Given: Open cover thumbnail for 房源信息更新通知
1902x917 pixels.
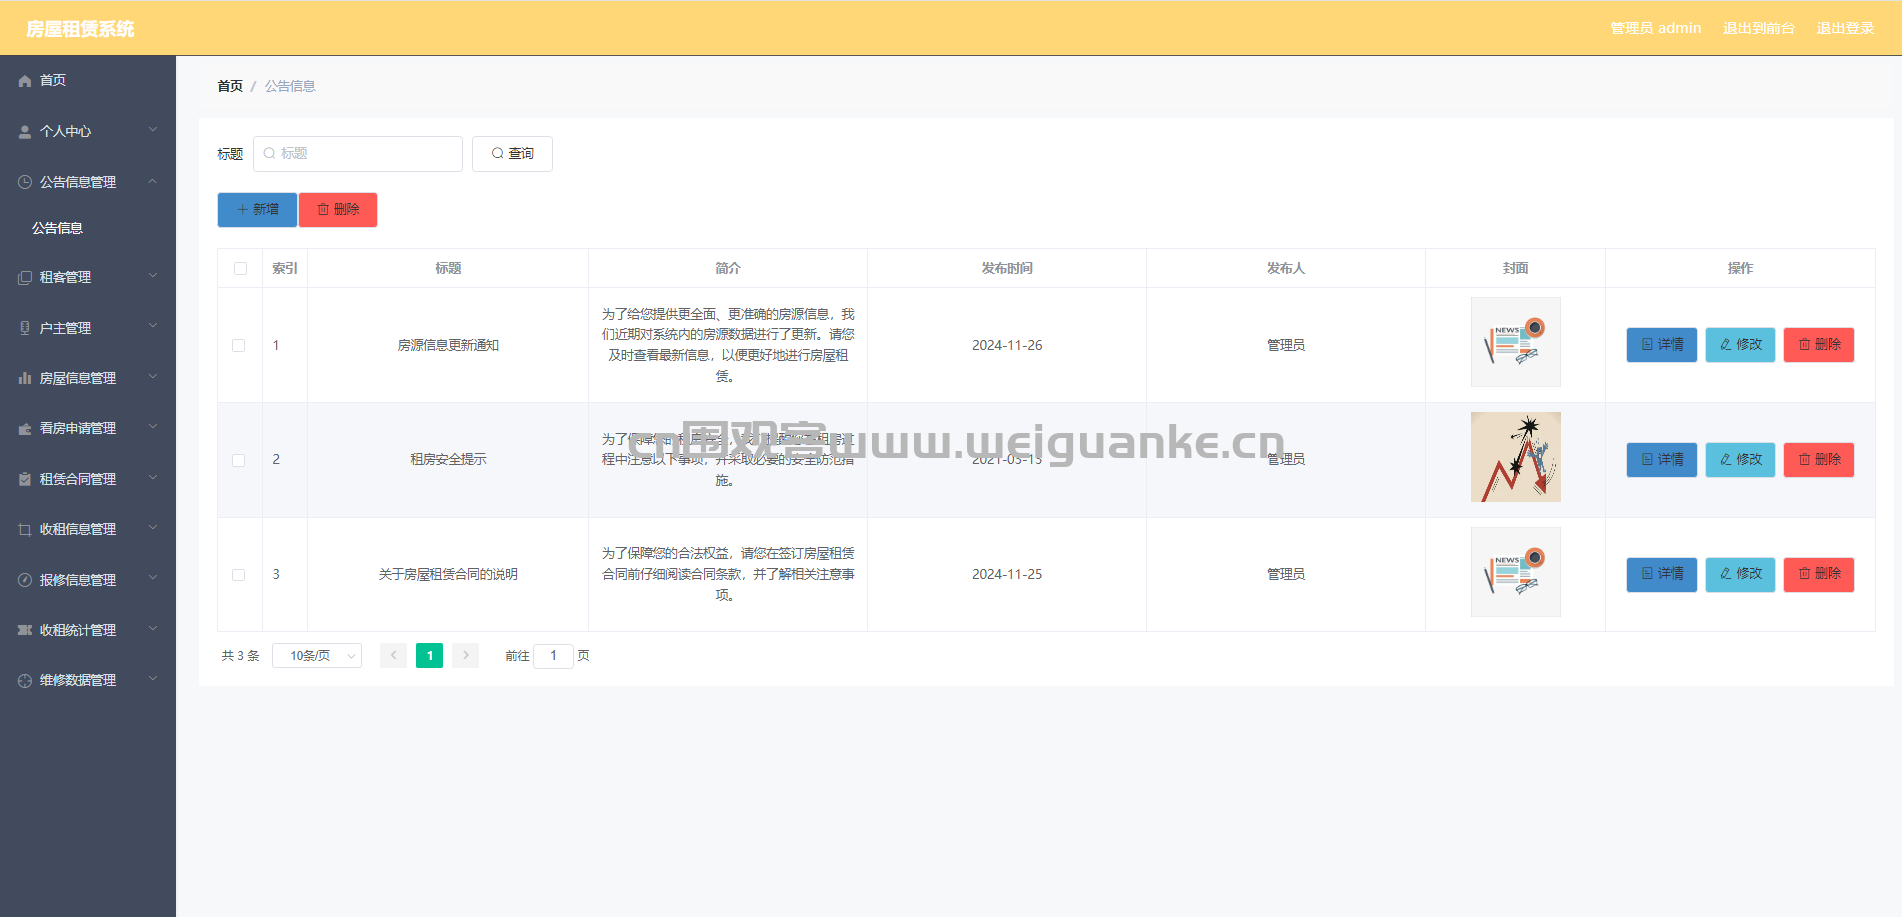Looking at the screenshot, I should [1515, 342].
